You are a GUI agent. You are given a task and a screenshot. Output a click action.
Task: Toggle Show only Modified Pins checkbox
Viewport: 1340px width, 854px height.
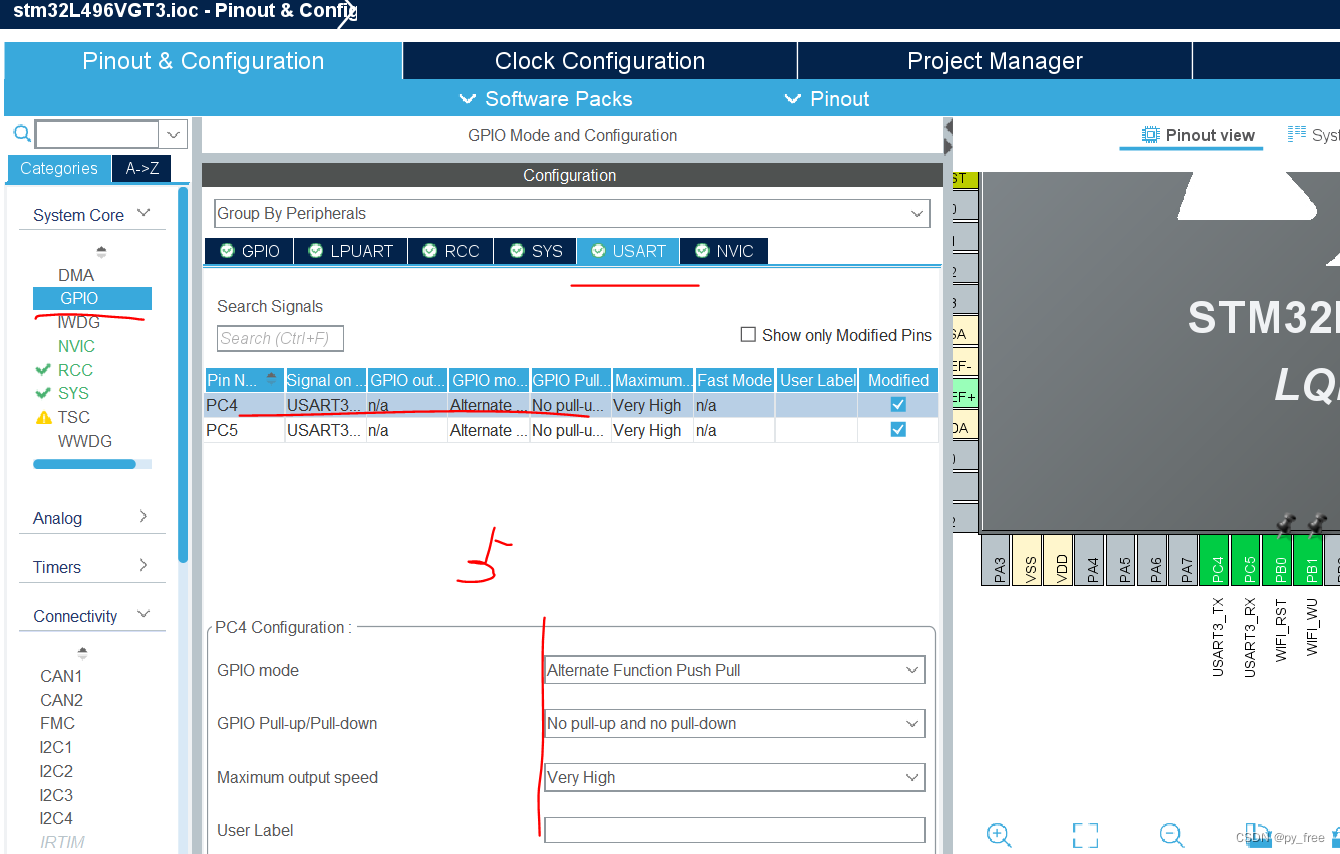coord(748,334)
